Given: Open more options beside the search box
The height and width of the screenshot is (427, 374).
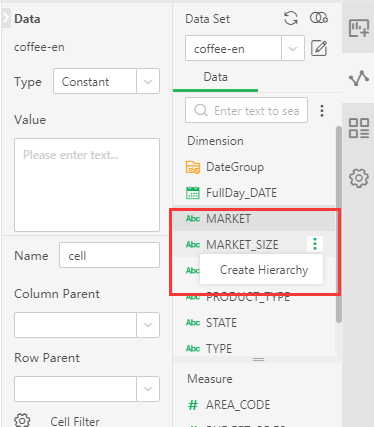Looking at the screenshot, I should (x=322, y=111).
